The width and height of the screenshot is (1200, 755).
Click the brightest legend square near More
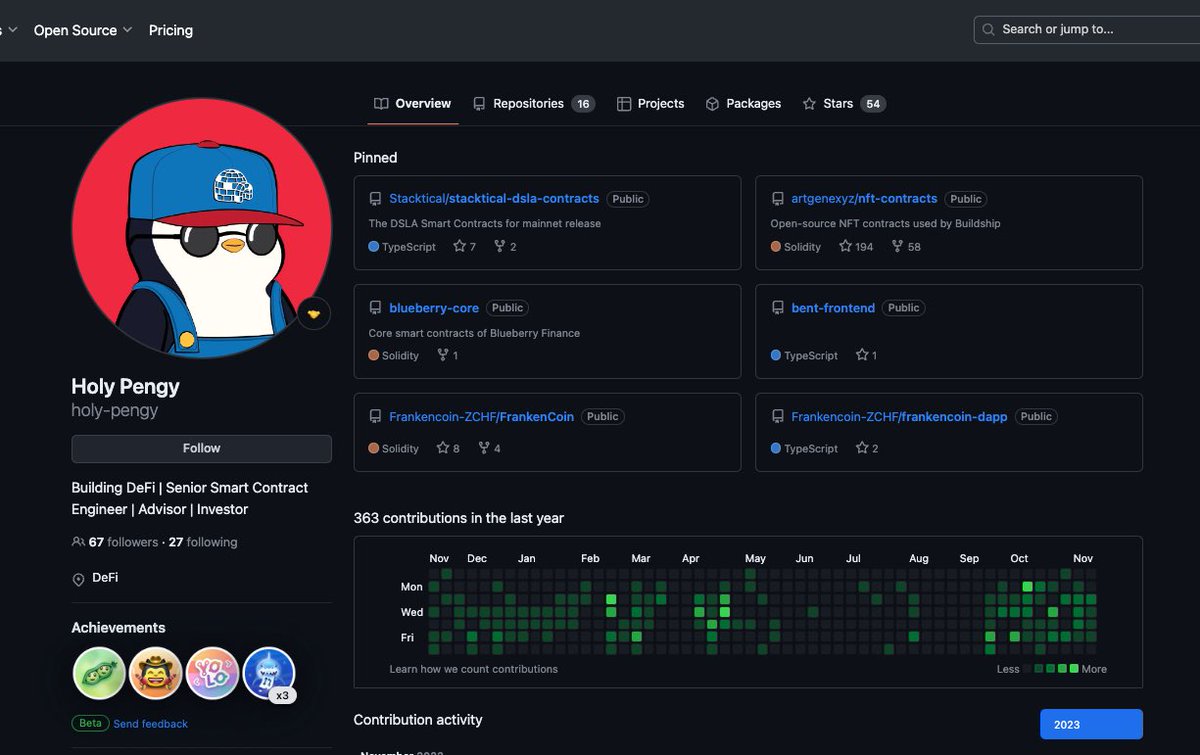[1074, 668]
